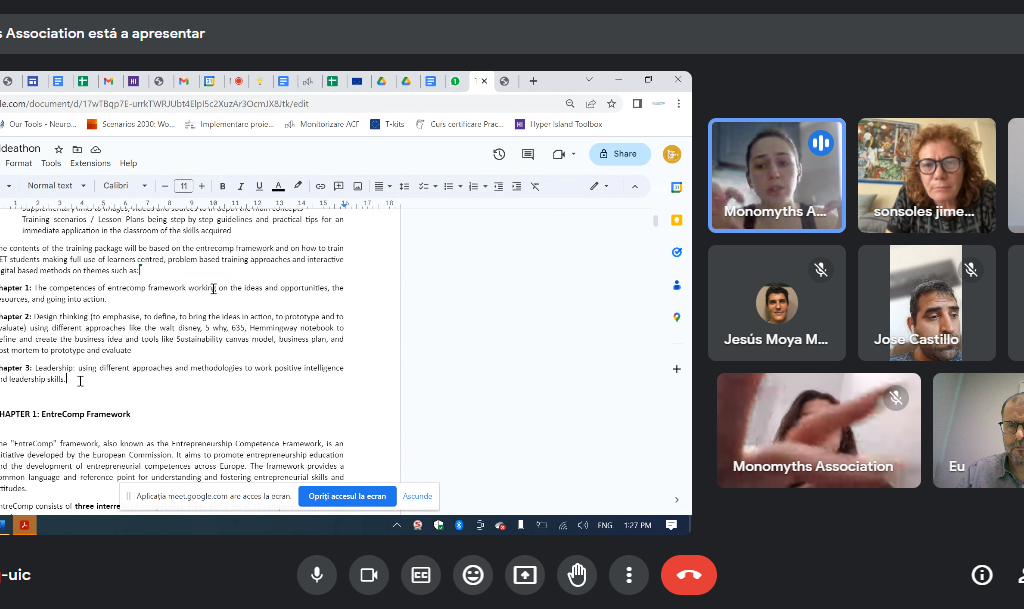Viewport: 1024px width, 609px height.
Task: Expand the Calibri font dropdown
Action: pyautogui.click(x=125, y=186)
